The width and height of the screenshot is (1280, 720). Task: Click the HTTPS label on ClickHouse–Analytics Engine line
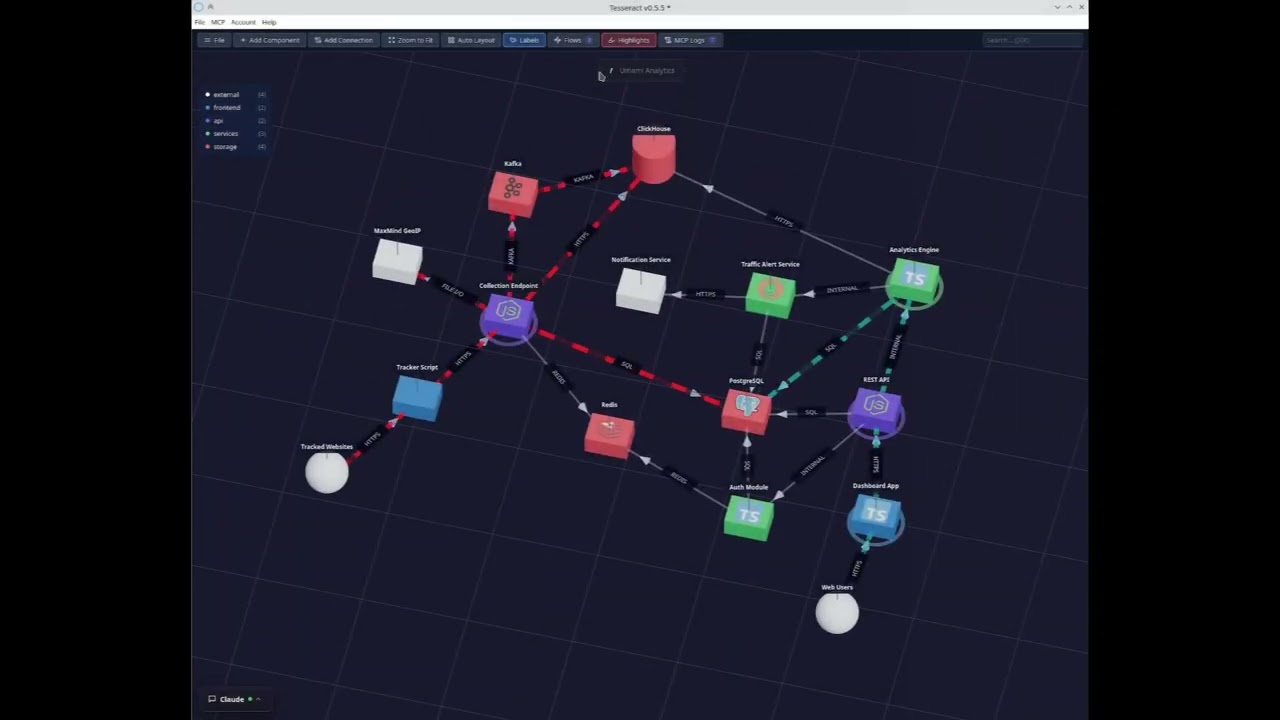tap(783, 221)
